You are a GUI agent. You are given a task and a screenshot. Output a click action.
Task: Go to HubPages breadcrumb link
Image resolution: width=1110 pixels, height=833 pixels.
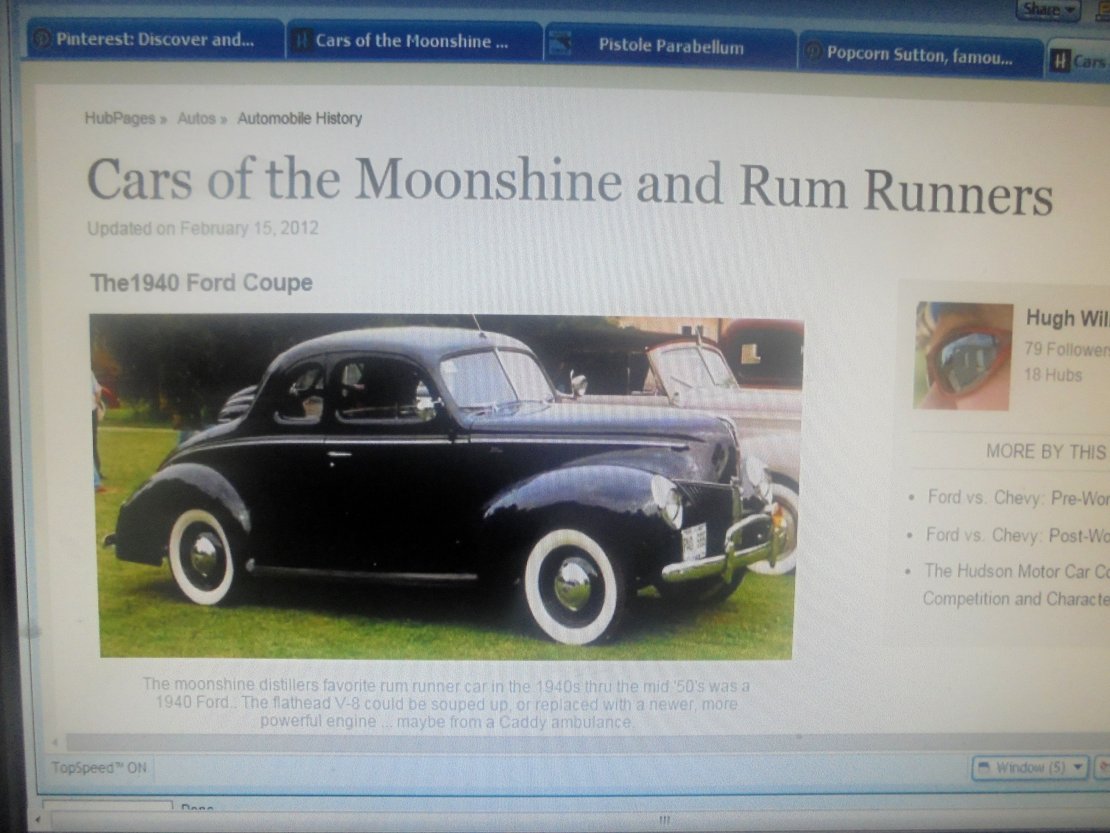[x=119, y=118]
